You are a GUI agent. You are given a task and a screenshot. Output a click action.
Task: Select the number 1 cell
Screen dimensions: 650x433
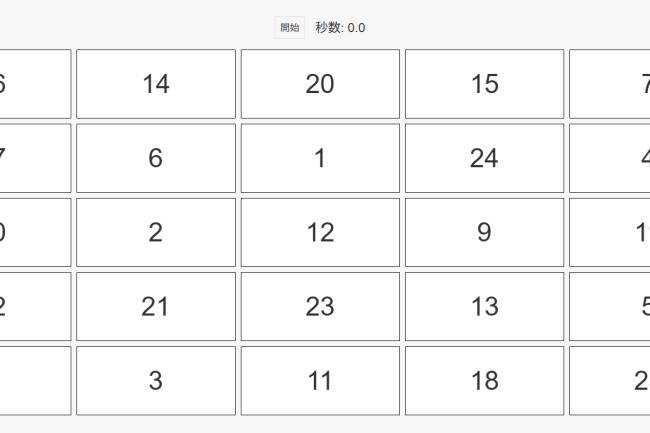320,158
